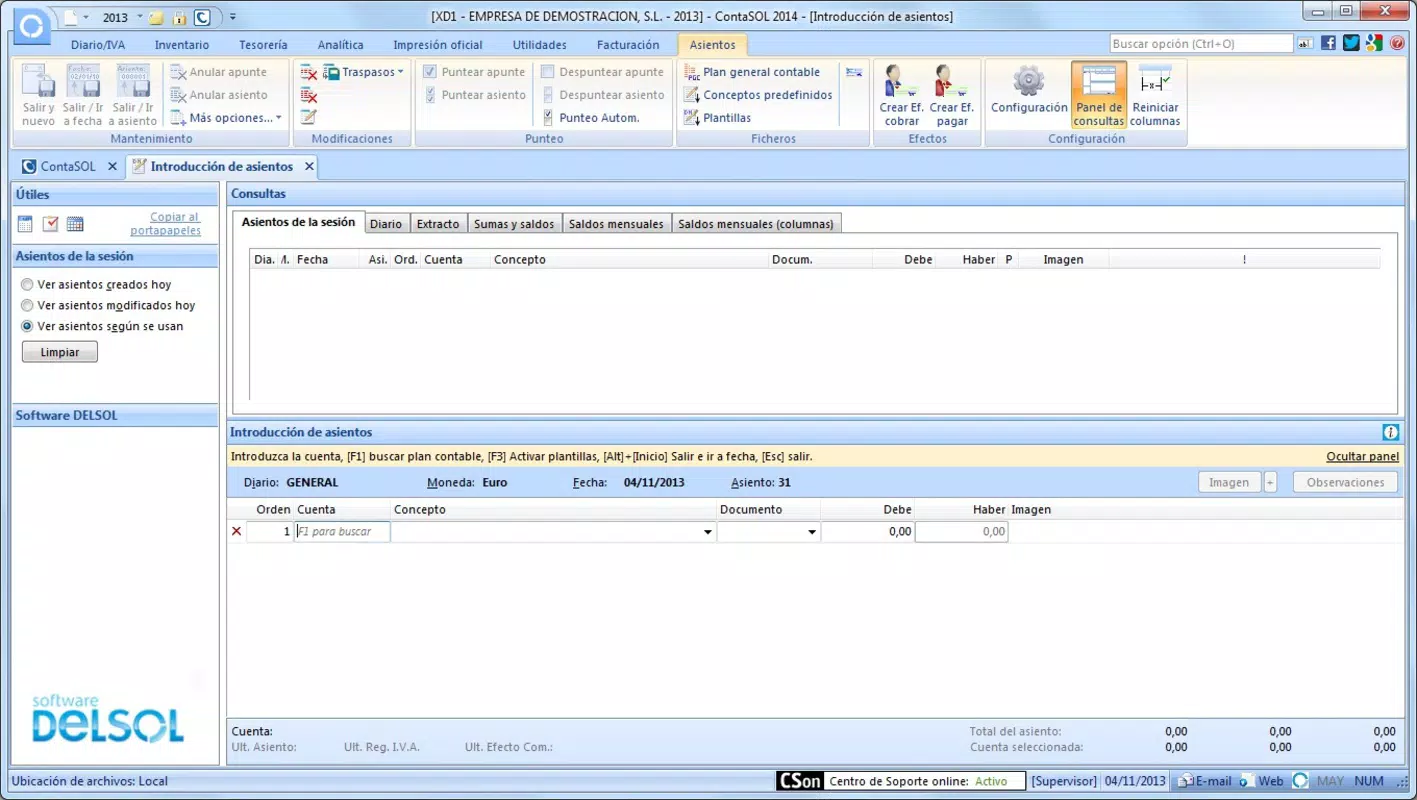This screenshot has height=800, width=1417.
Task: Open Plan general contable
Action: pyautogui.click(x=752, y=72)
